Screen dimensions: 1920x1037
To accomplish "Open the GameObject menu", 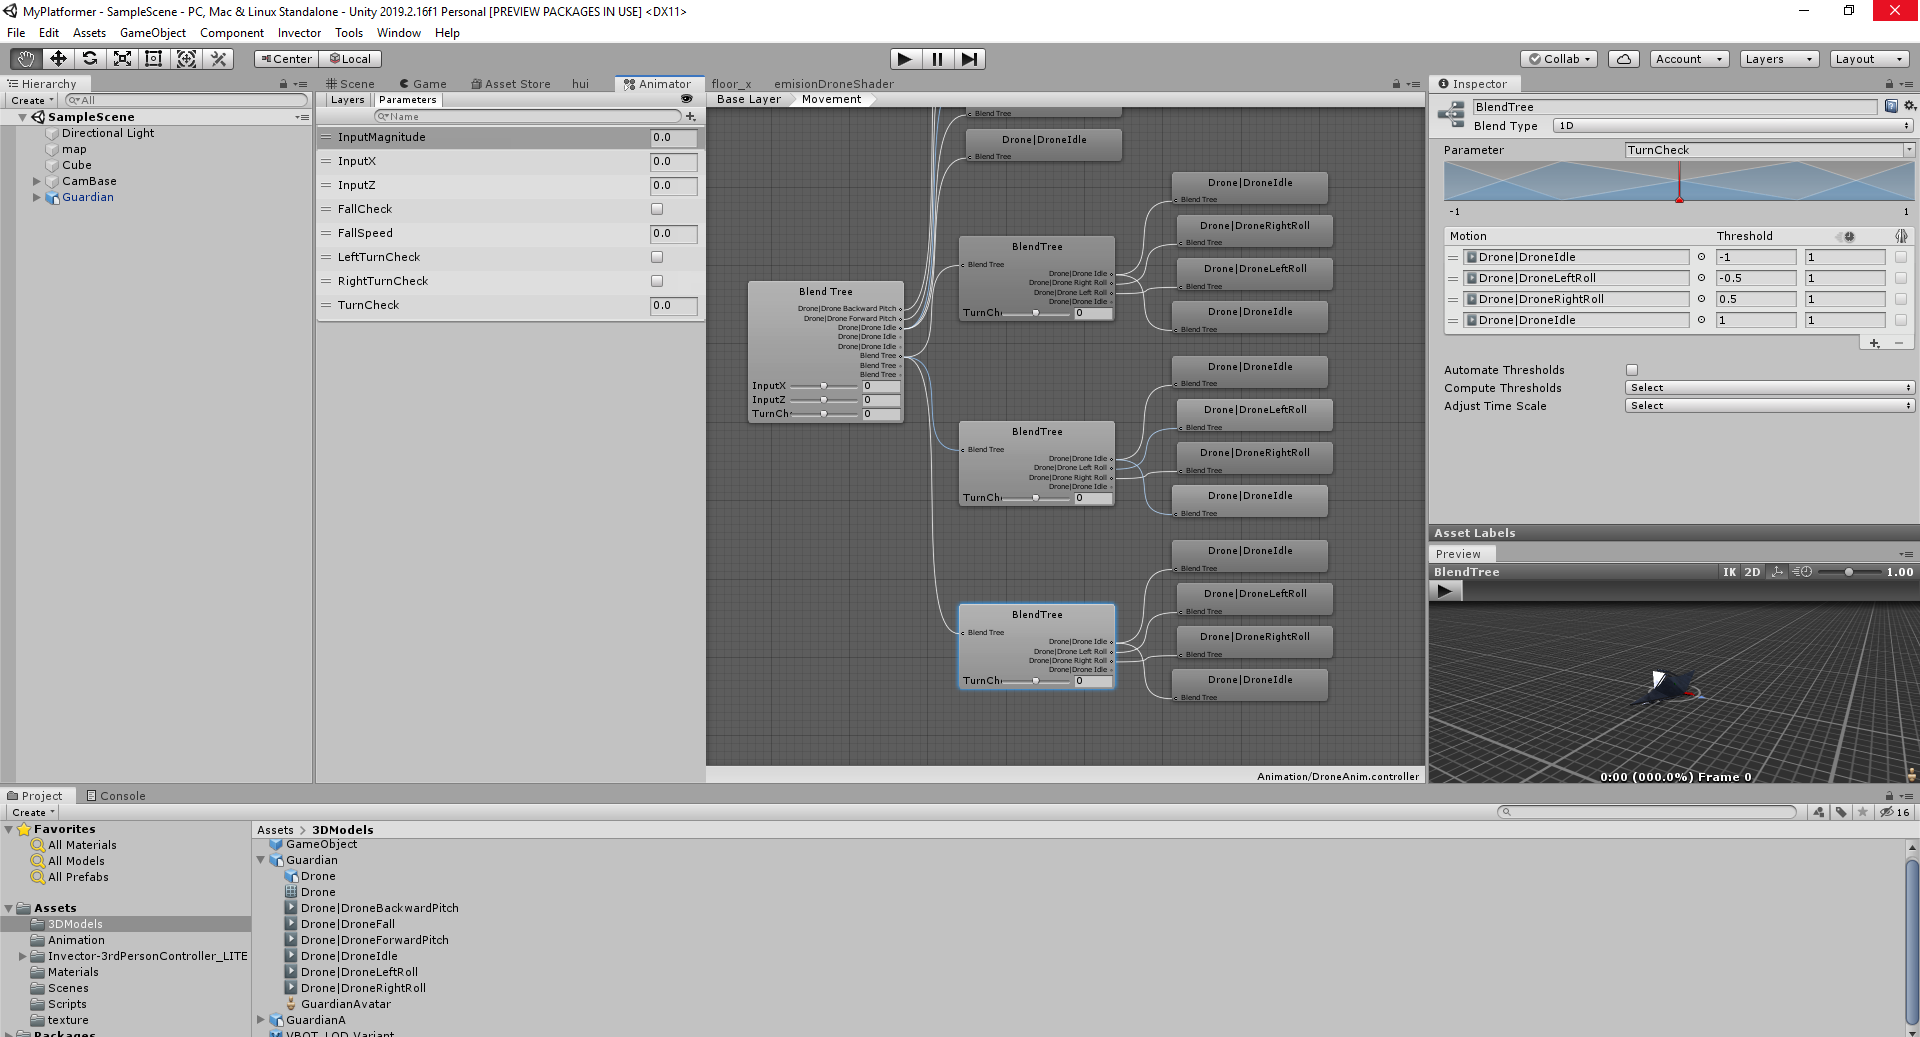I will coord(153,33).
